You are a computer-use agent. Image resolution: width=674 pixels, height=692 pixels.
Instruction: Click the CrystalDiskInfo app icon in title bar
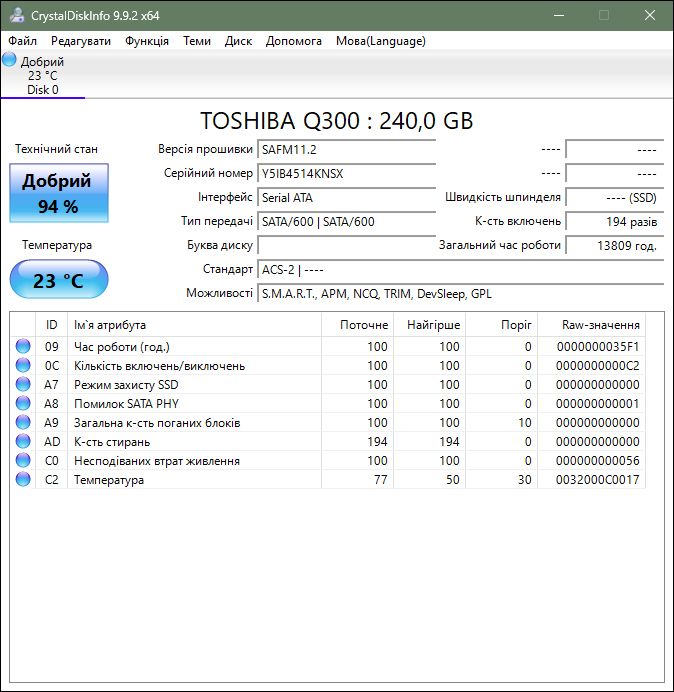[x=17, y=15]
